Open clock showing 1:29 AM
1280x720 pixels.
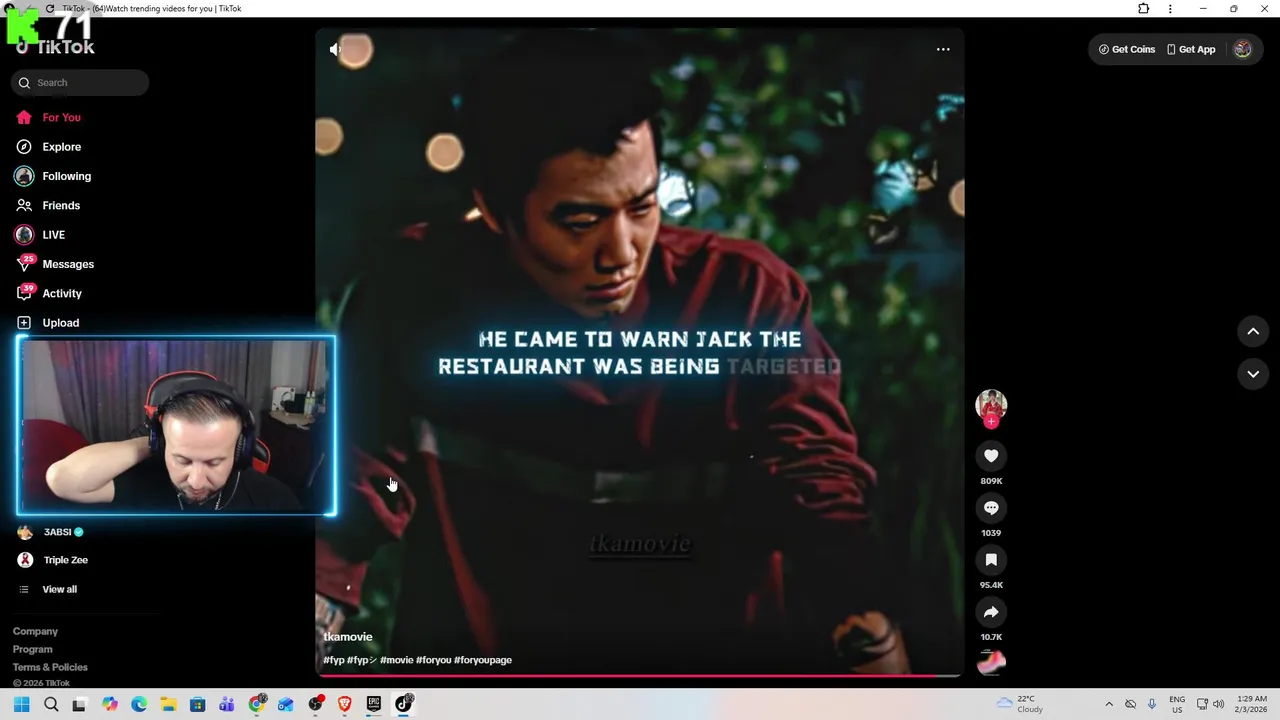(1252, 704)
